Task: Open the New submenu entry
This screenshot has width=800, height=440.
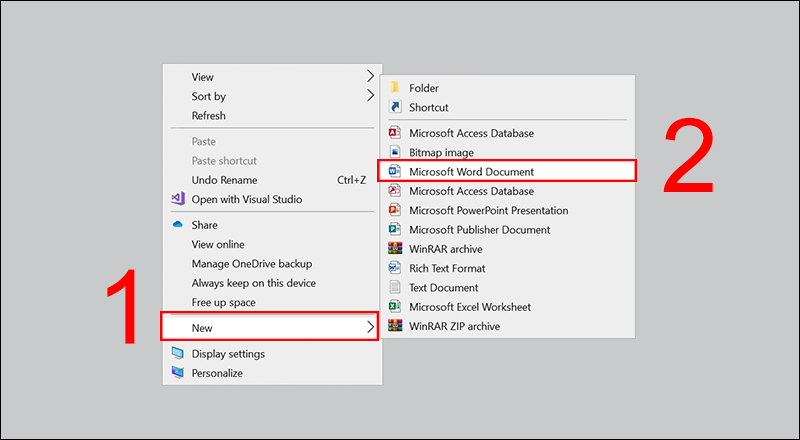Action: pos(269,327)
